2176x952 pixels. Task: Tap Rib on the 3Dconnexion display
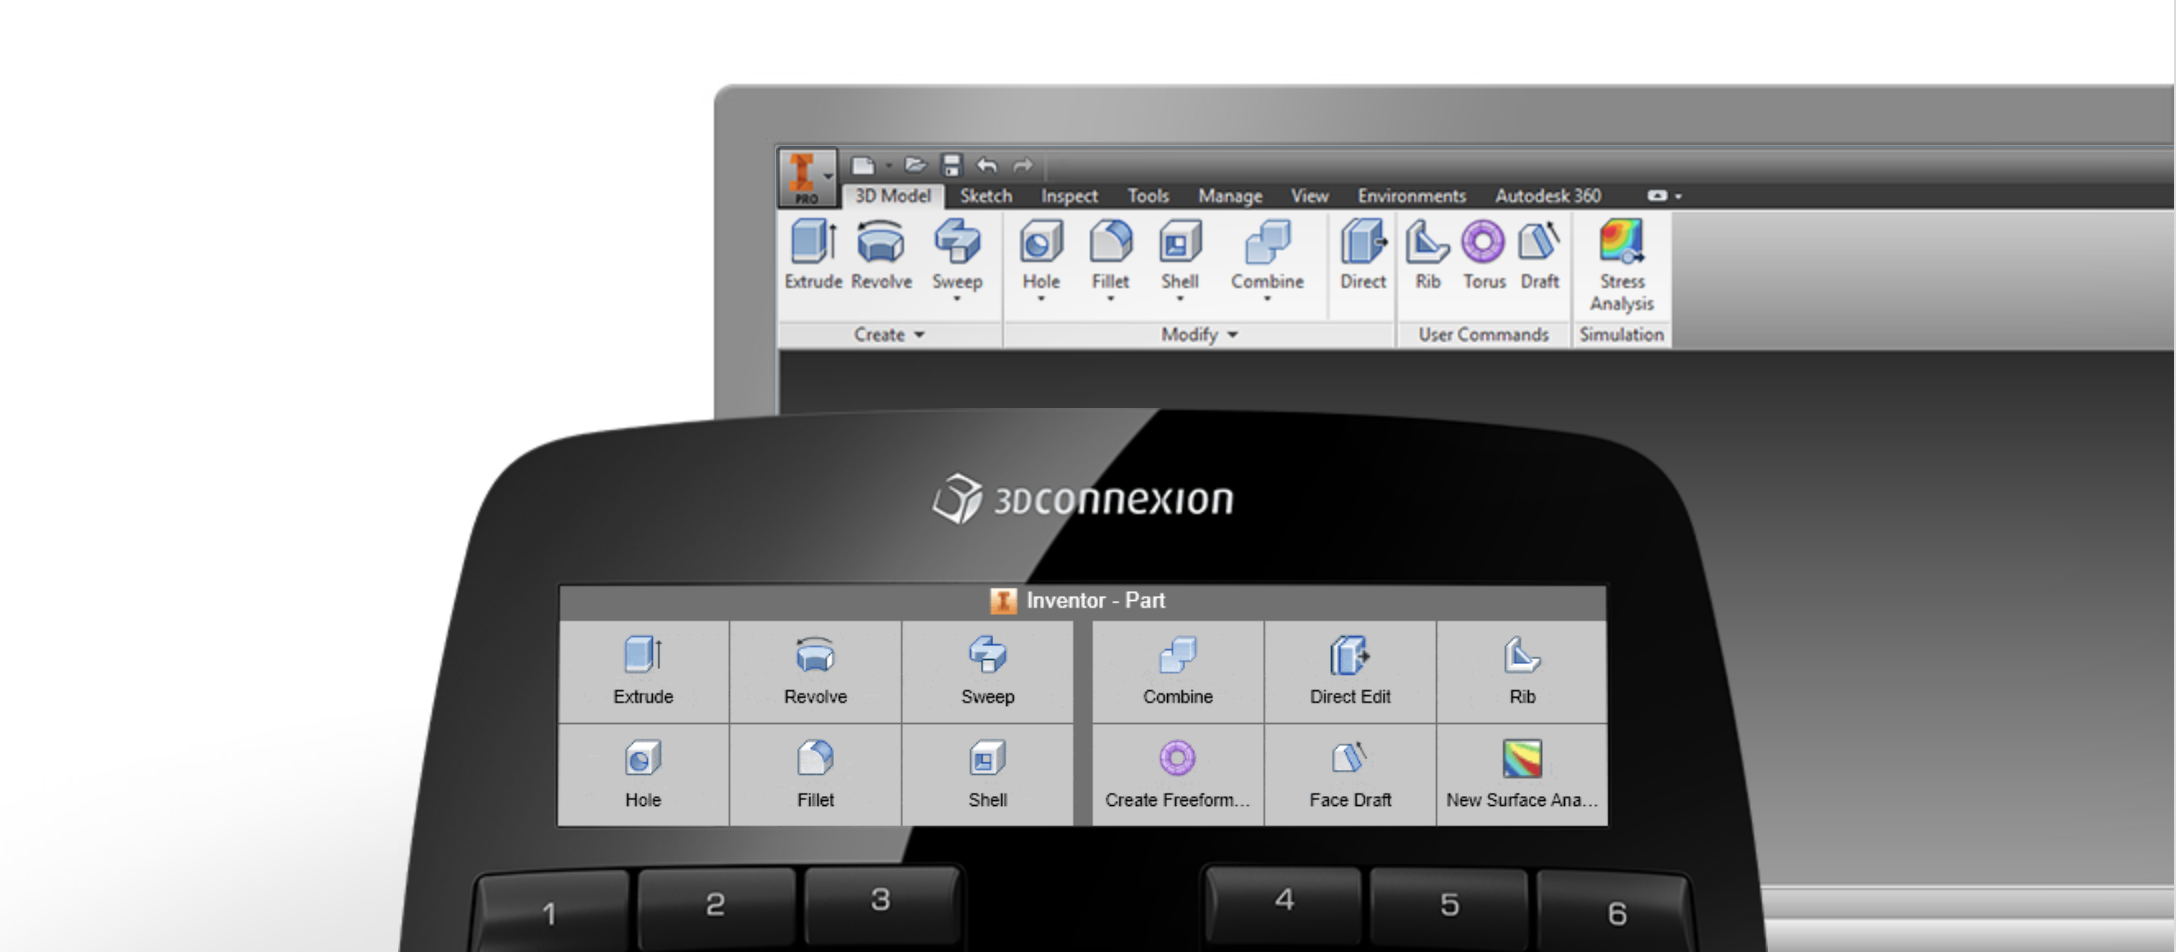(1522, 671)
